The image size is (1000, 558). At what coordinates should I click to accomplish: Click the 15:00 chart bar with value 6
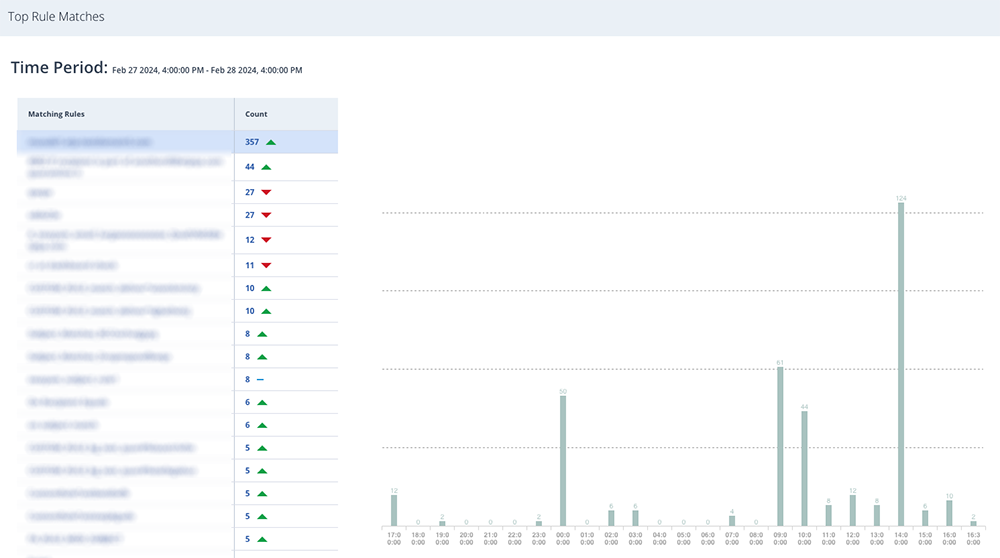[925, 518]
